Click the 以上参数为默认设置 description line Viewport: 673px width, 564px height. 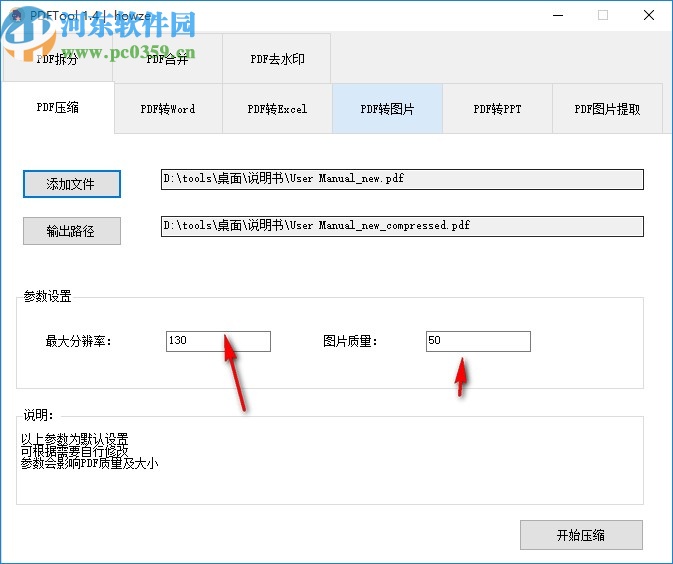pyautogui.click(x=75, y=439)
